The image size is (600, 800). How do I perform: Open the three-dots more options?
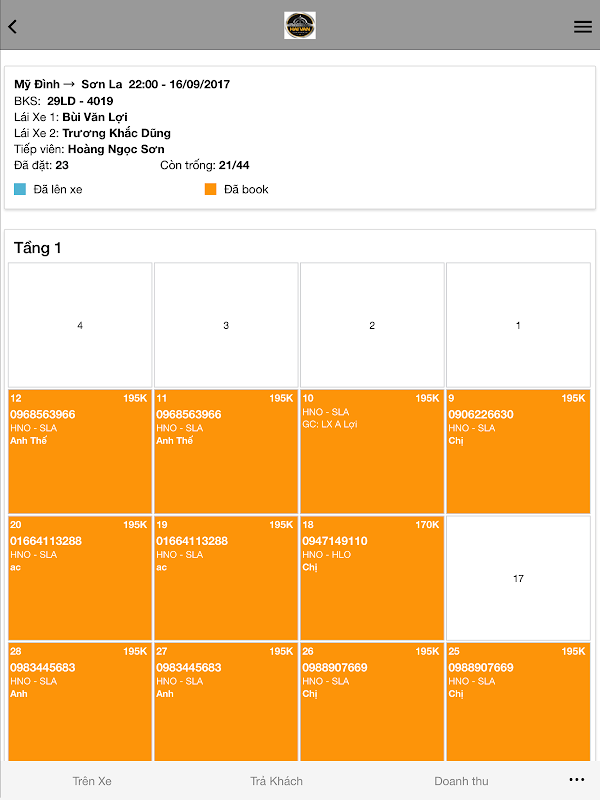click(x=576, y=779)
